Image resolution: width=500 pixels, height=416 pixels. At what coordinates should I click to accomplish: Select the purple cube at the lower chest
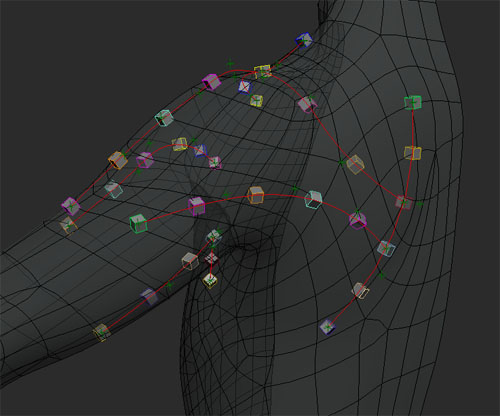tap(327, 327)
